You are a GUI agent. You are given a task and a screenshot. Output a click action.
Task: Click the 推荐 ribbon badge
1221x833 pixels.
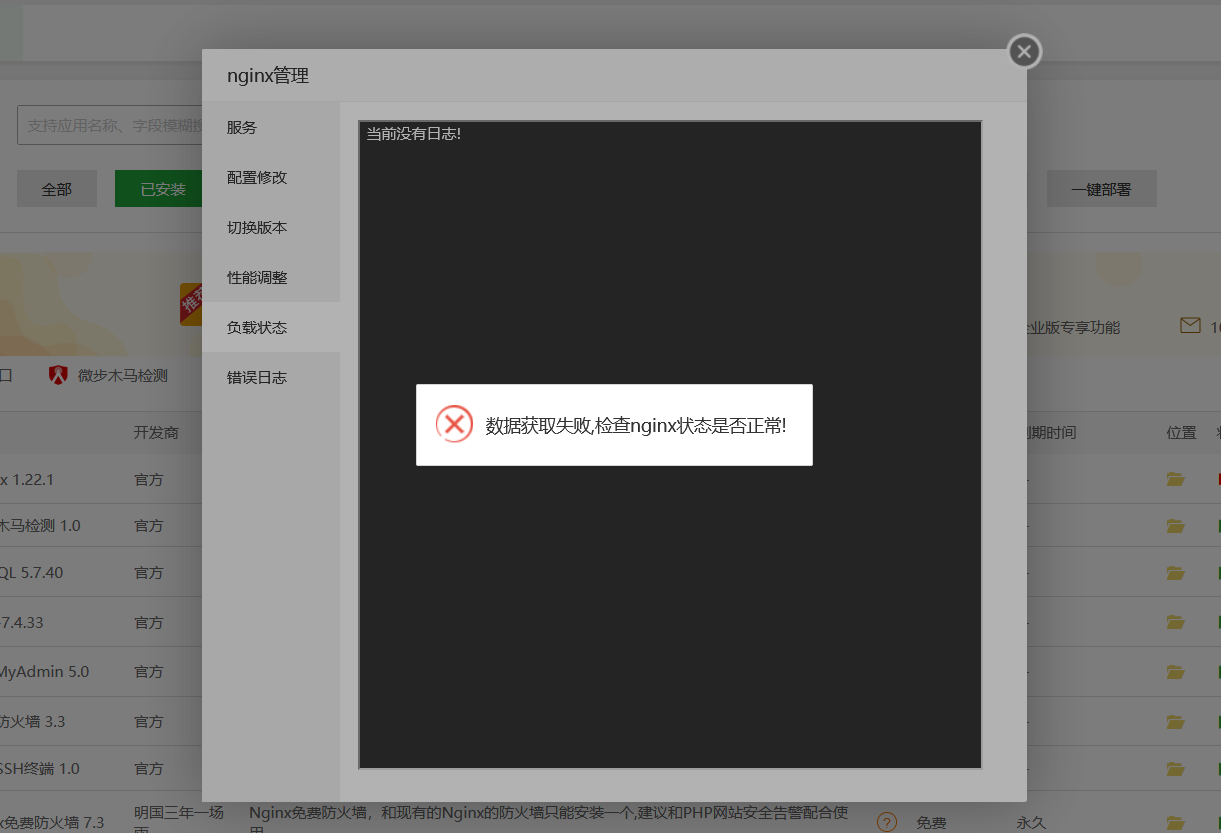click(191, 304)
